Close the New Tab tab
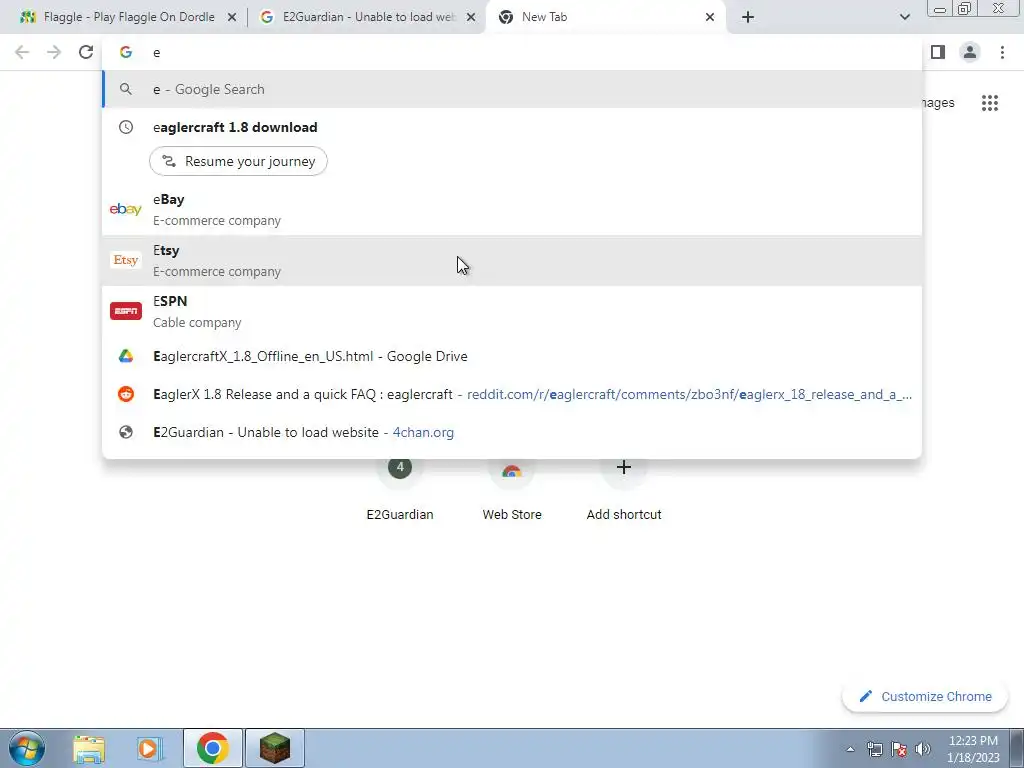This screenshot has width=1024, height=768. coord(710,17)
